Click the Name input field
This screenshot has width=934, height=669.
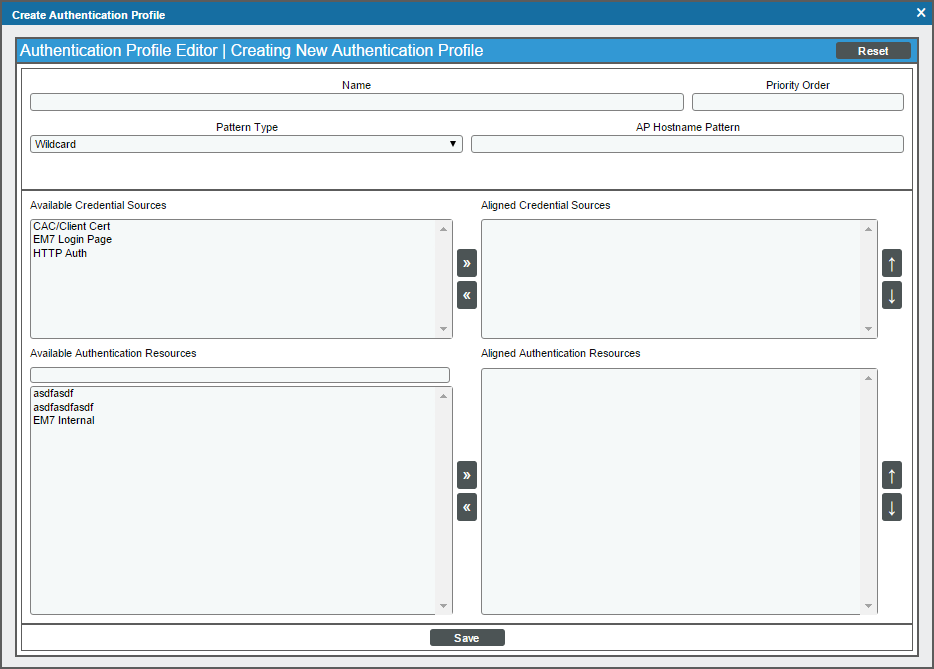tap(356, 101)
